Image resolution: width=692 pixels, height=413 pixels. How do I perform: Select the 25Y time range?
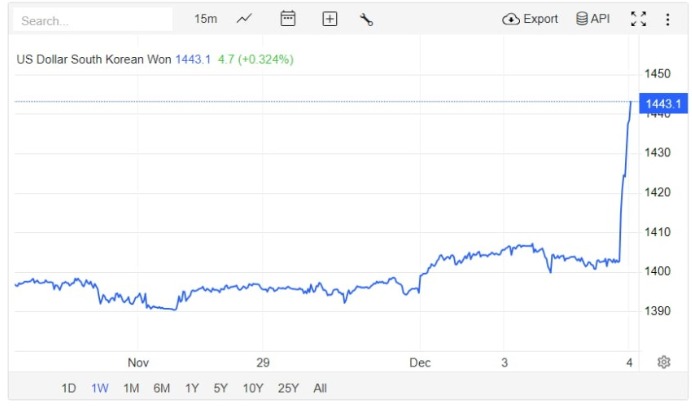(x=288, y=388)
